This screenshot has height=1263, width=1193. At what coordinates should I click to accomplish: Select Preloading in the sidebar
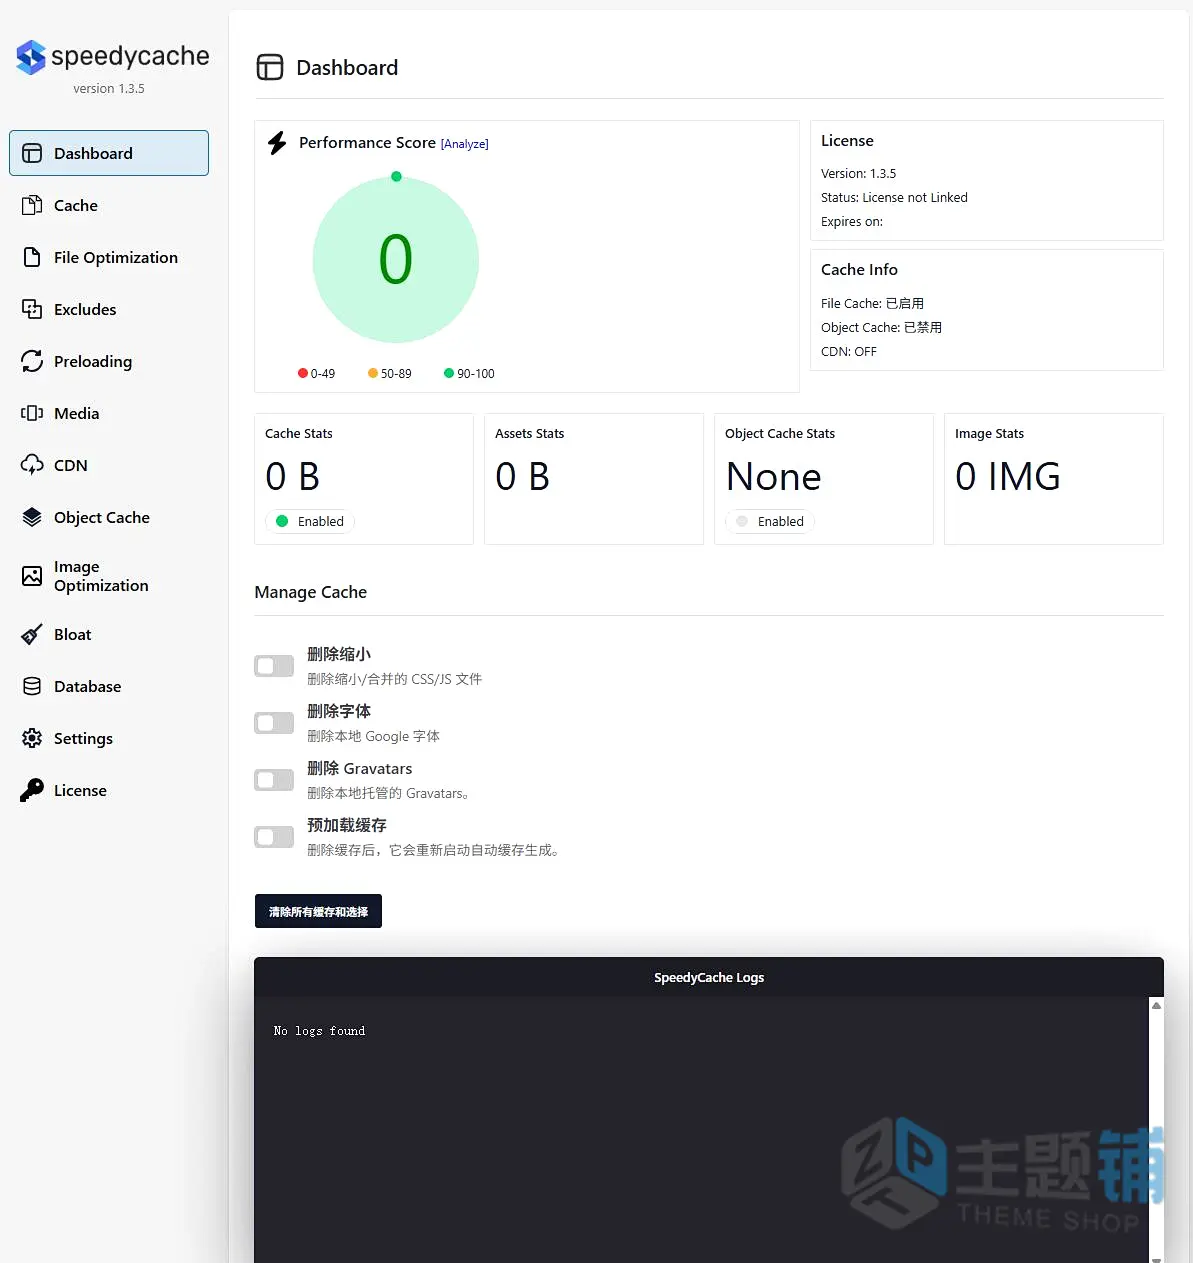point(109,361)
